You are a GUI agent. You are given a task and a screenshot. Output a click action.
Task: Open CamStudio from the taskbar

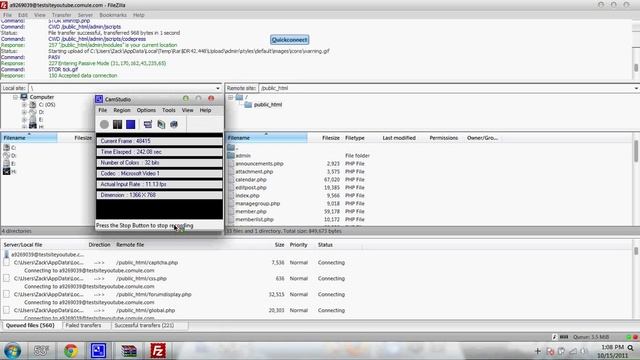(98, 351)
